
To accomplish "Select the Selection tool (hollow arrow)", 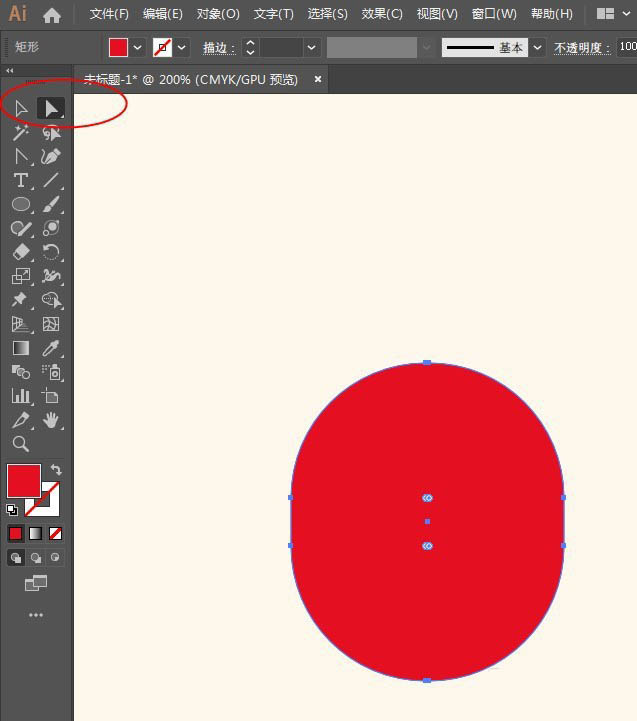I will (21, 109).
